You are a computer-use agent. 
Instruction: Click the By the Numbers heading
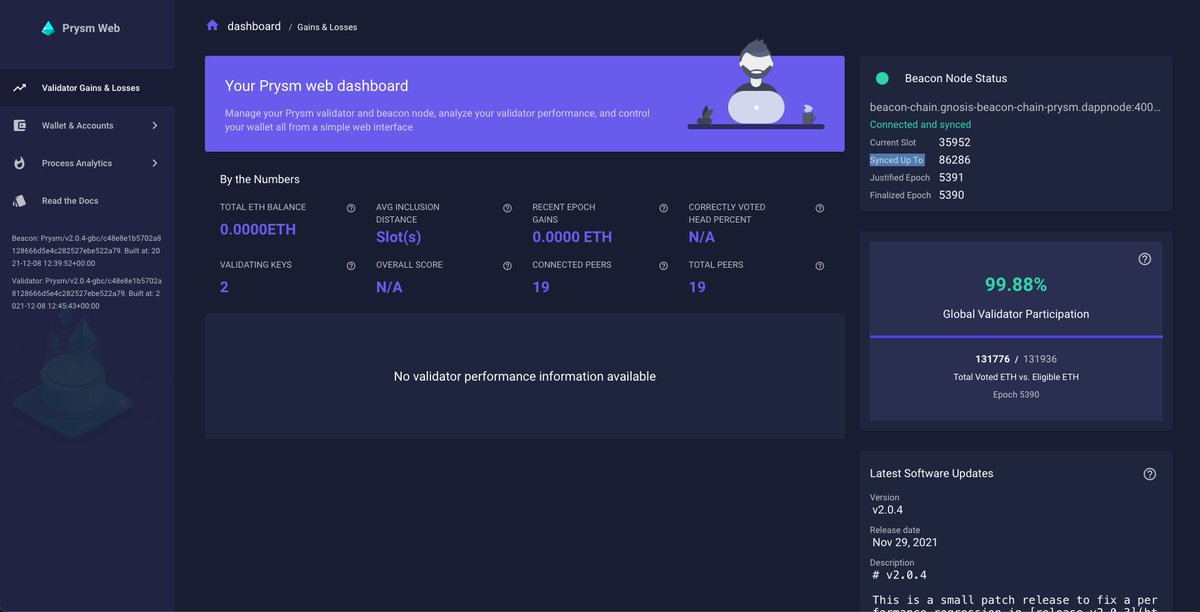tap(260, 179)
